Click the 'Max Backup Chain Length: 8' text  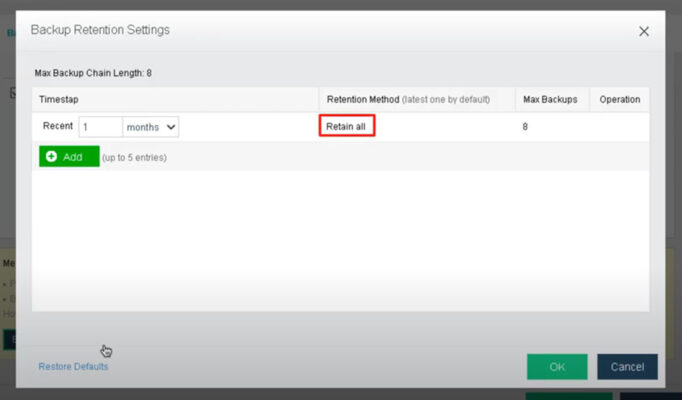93,73
